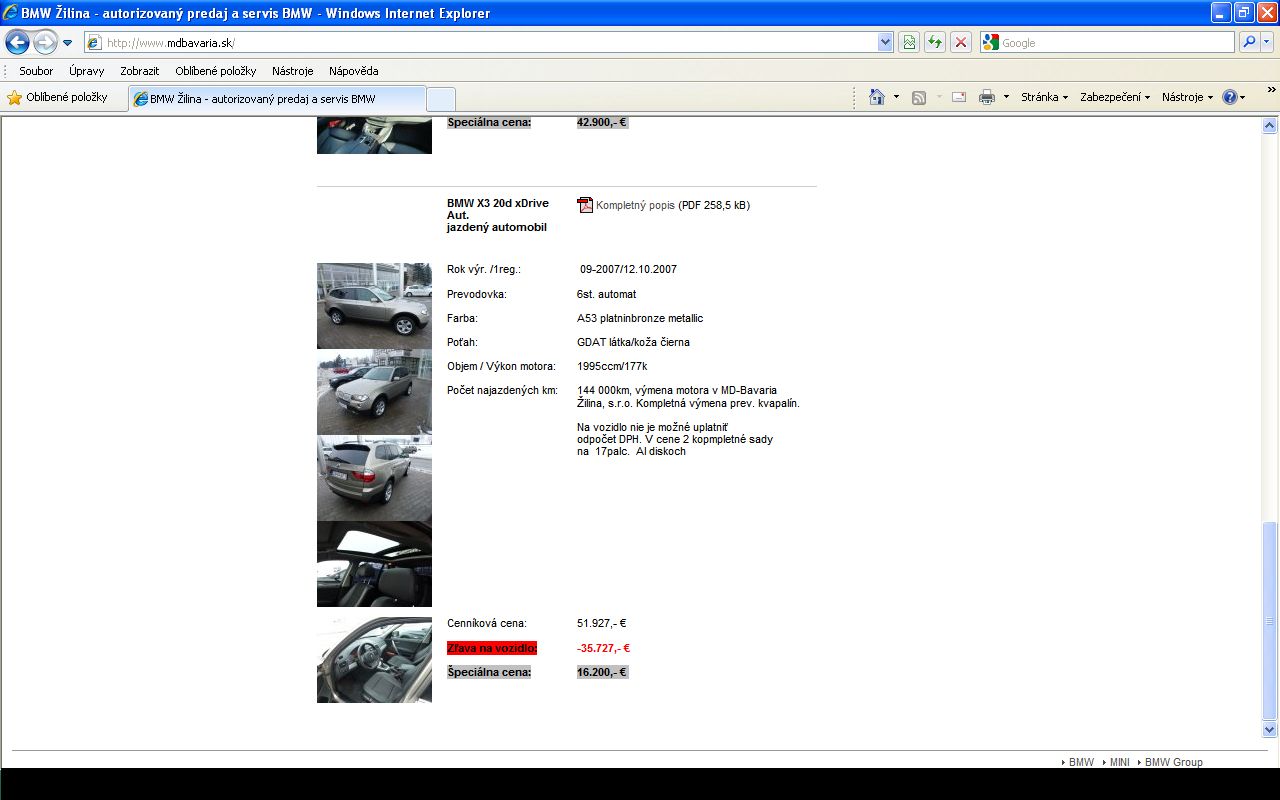
Task: Refresh the page with the green arrows icon
Action: coord(935,42)
